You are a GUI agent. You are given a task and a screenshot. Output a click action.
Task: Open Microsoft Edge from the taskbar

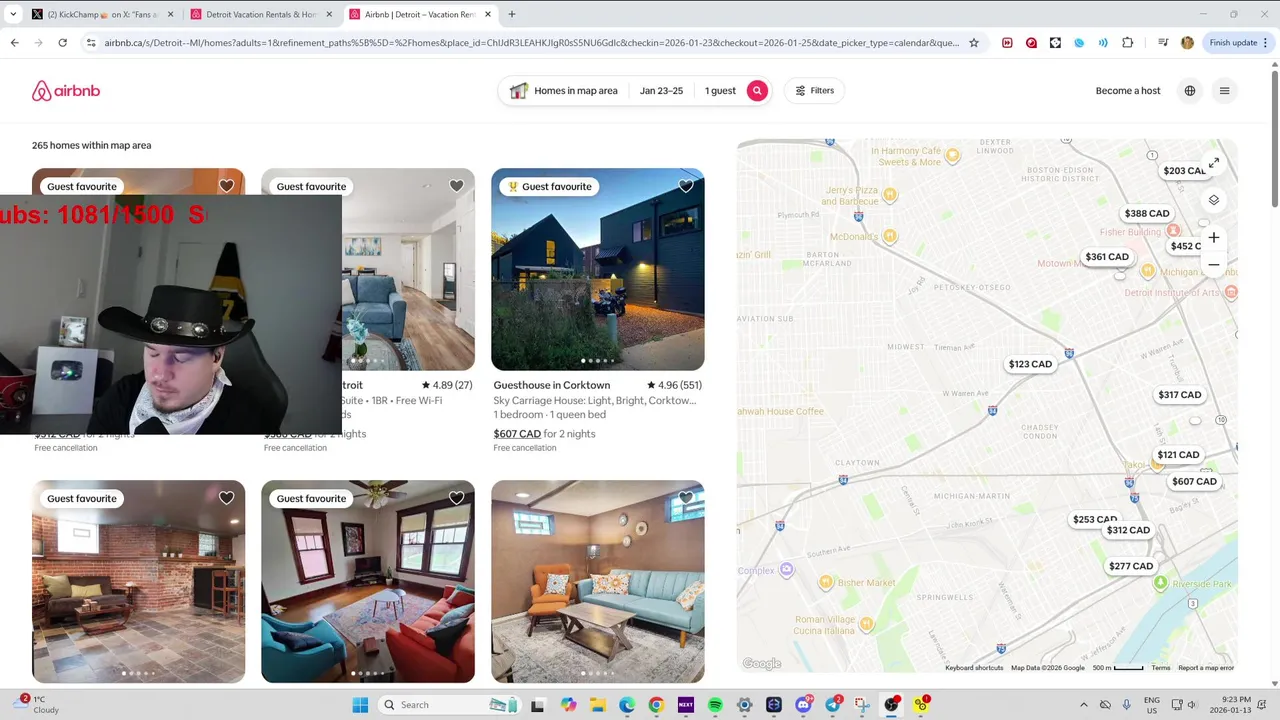click(x=627, y=705)
